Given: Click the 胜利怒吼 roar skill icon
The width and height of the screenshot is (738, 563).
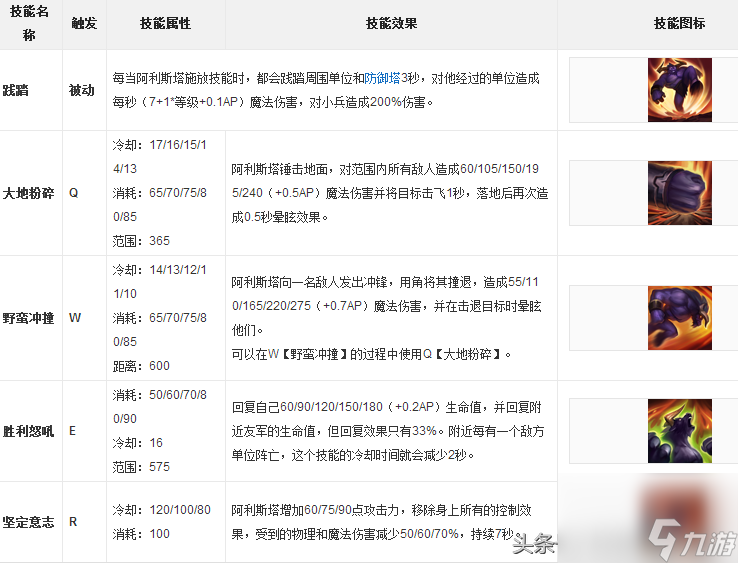Looking at the screenshot, I should [x=680, y=431].
